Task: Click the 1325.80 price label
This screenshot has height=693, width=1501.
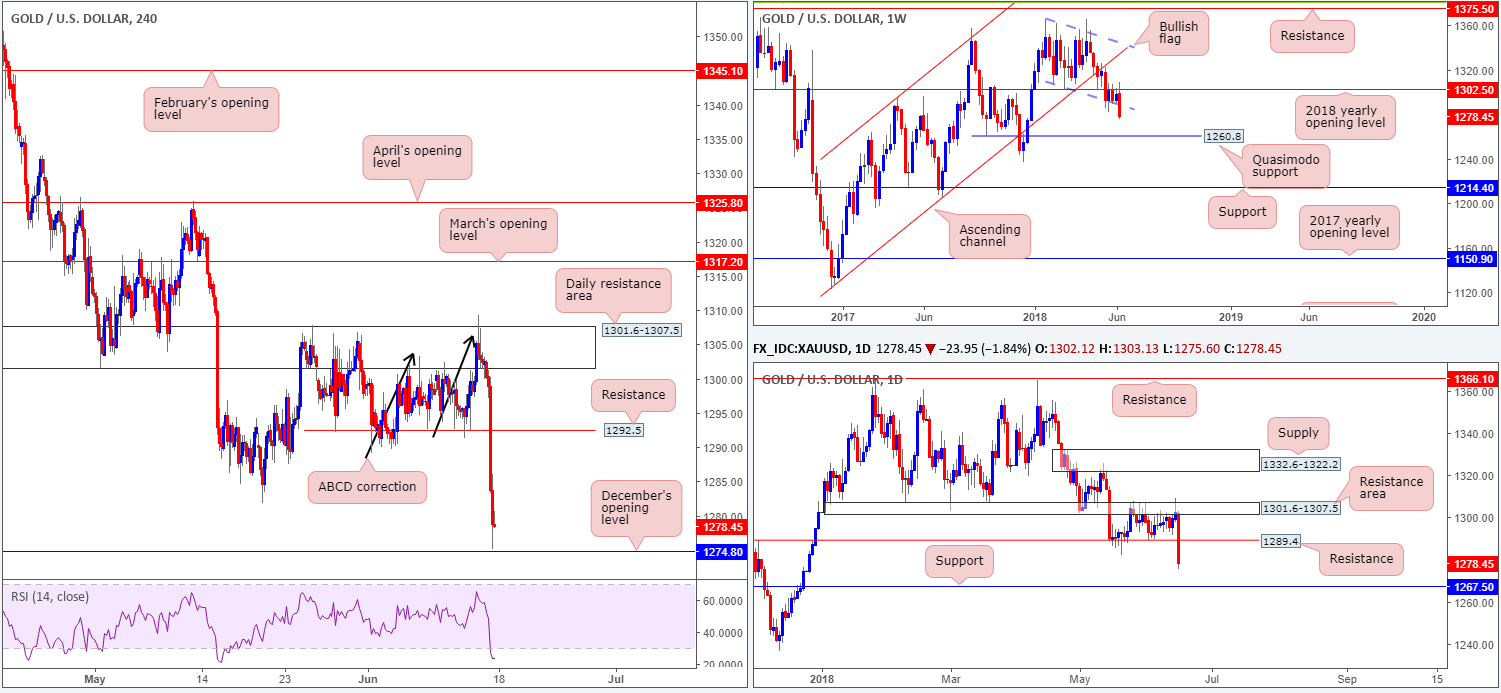Action: point(720,203)
